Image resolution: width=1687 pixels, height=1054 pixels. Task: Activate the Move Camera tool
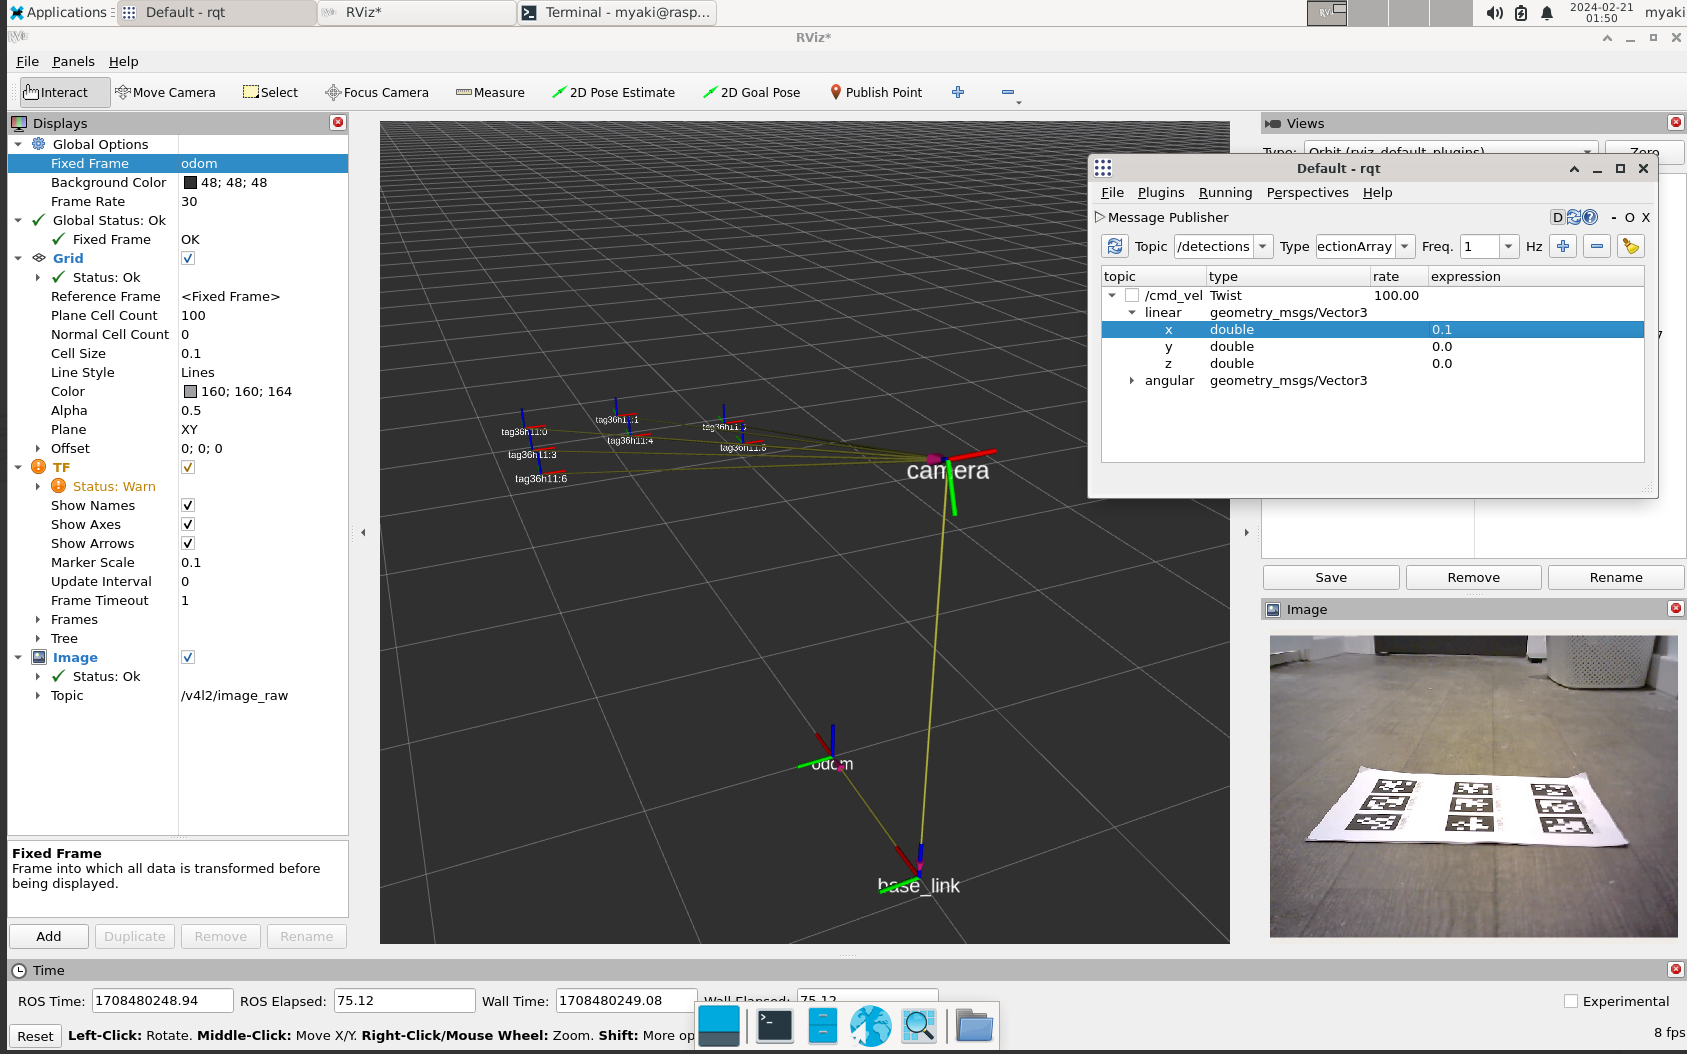[165, 92]
